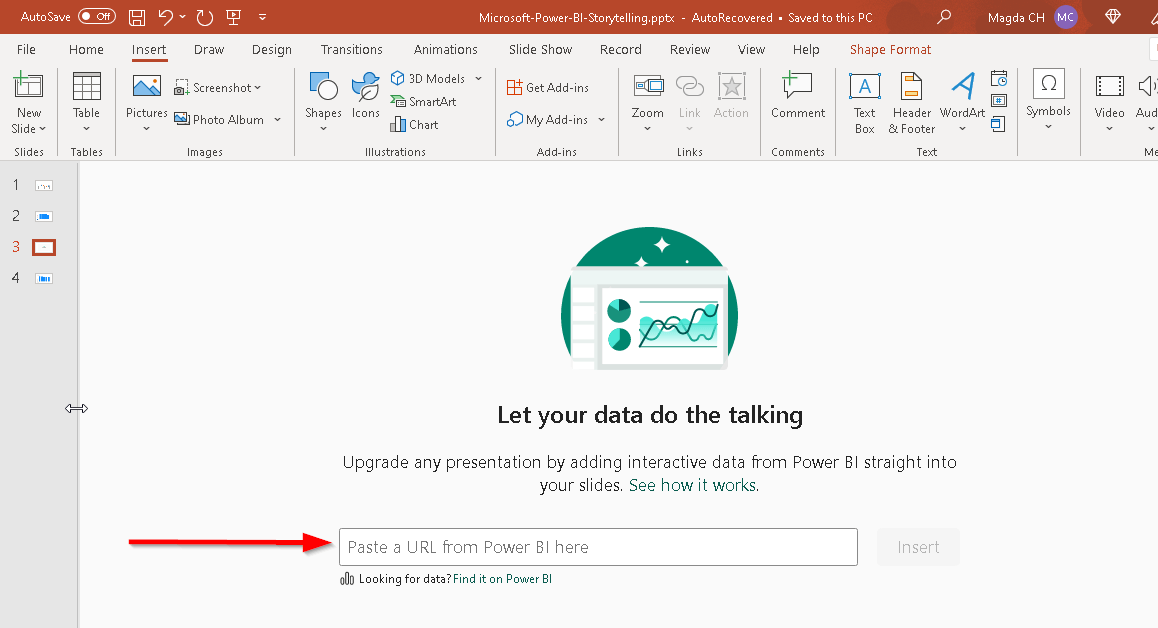Image resolution: width=1158 pixels, height=628 pixels.
Task: Go to the Review tab
Action: (x=690, y=50)
